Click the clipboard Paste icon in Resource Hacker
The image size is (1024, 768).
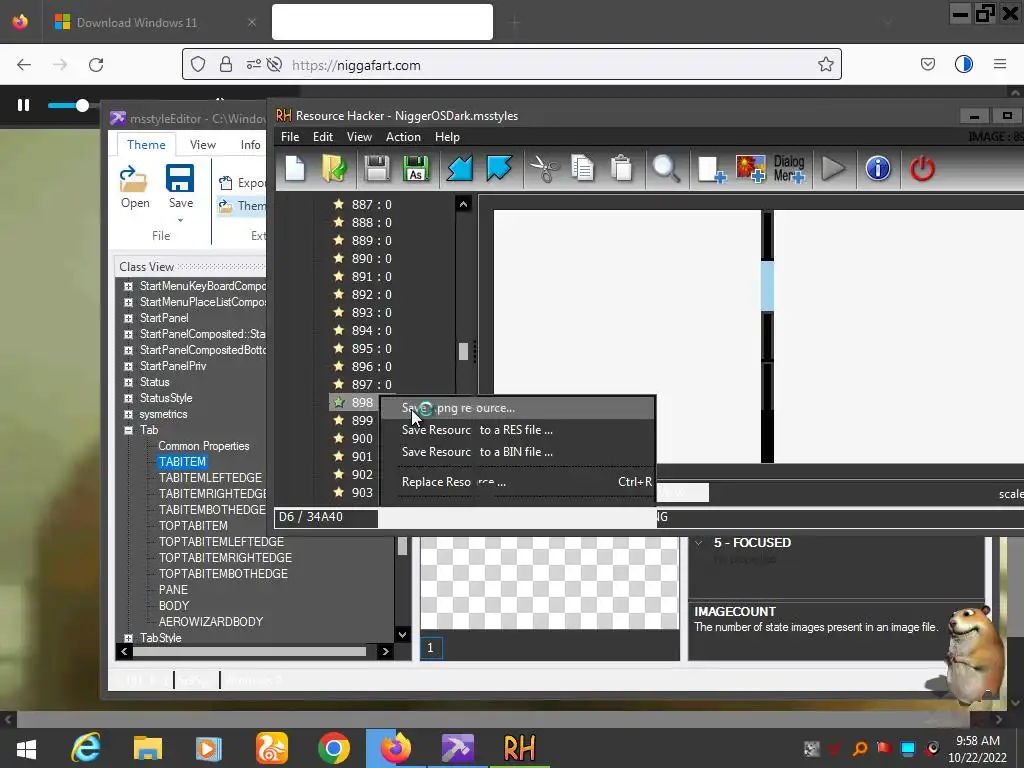click(x=622, y=168)
